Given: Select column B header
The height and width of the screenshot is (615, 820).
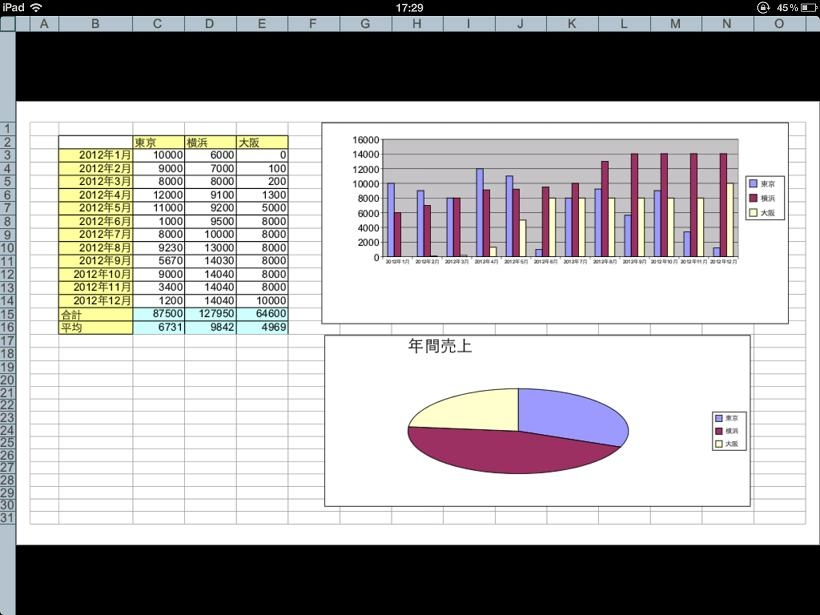Looking at the screenshot, I should click(x=96, y=24).
